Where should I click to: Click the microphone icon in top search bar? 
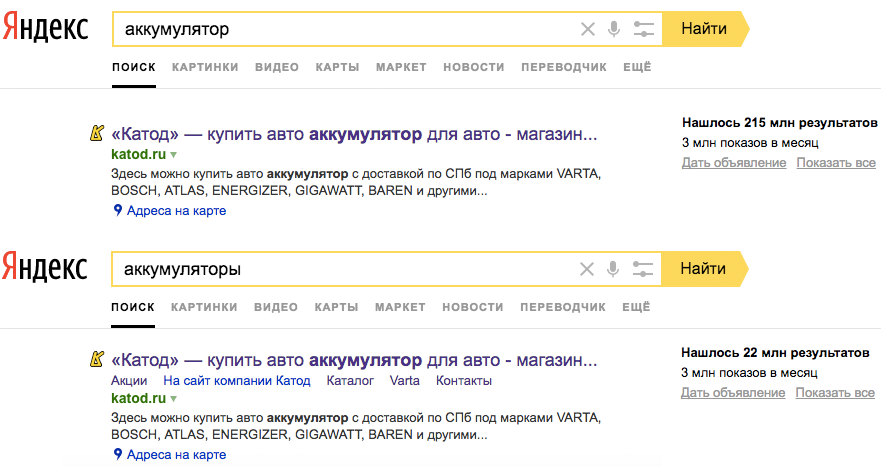coord(614,29)
